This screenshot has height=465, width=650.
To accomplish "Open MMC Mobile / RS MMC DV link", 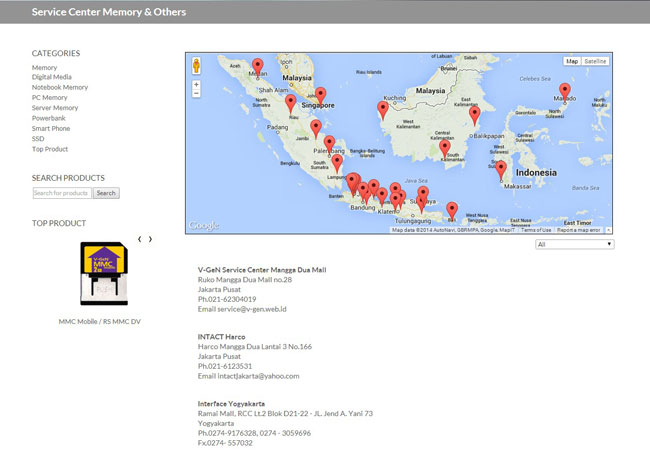I will (99, 322).
